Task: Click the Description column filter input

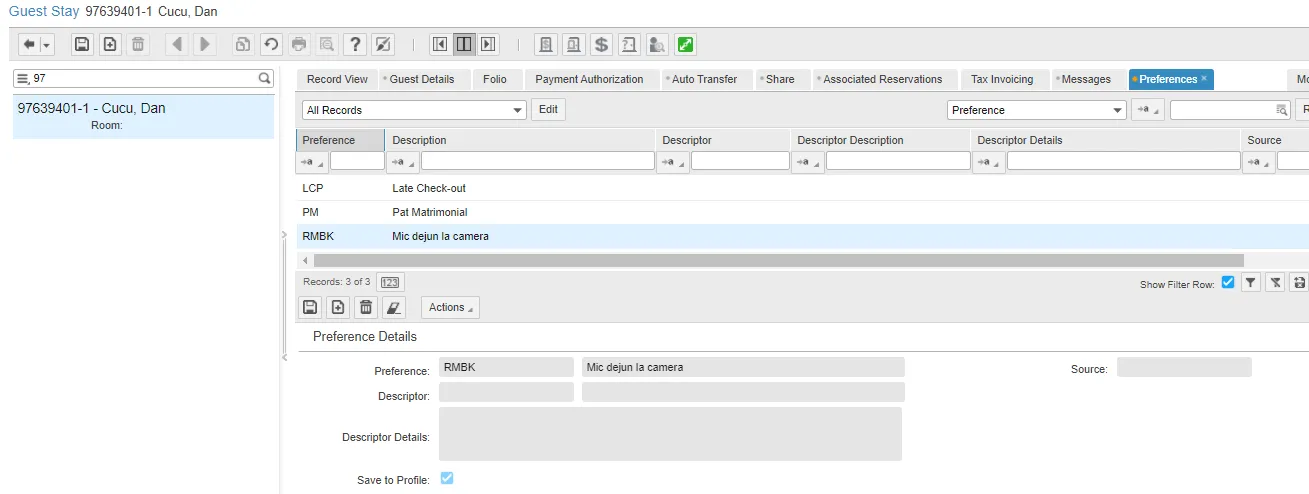Action: (x=537, y=161)
